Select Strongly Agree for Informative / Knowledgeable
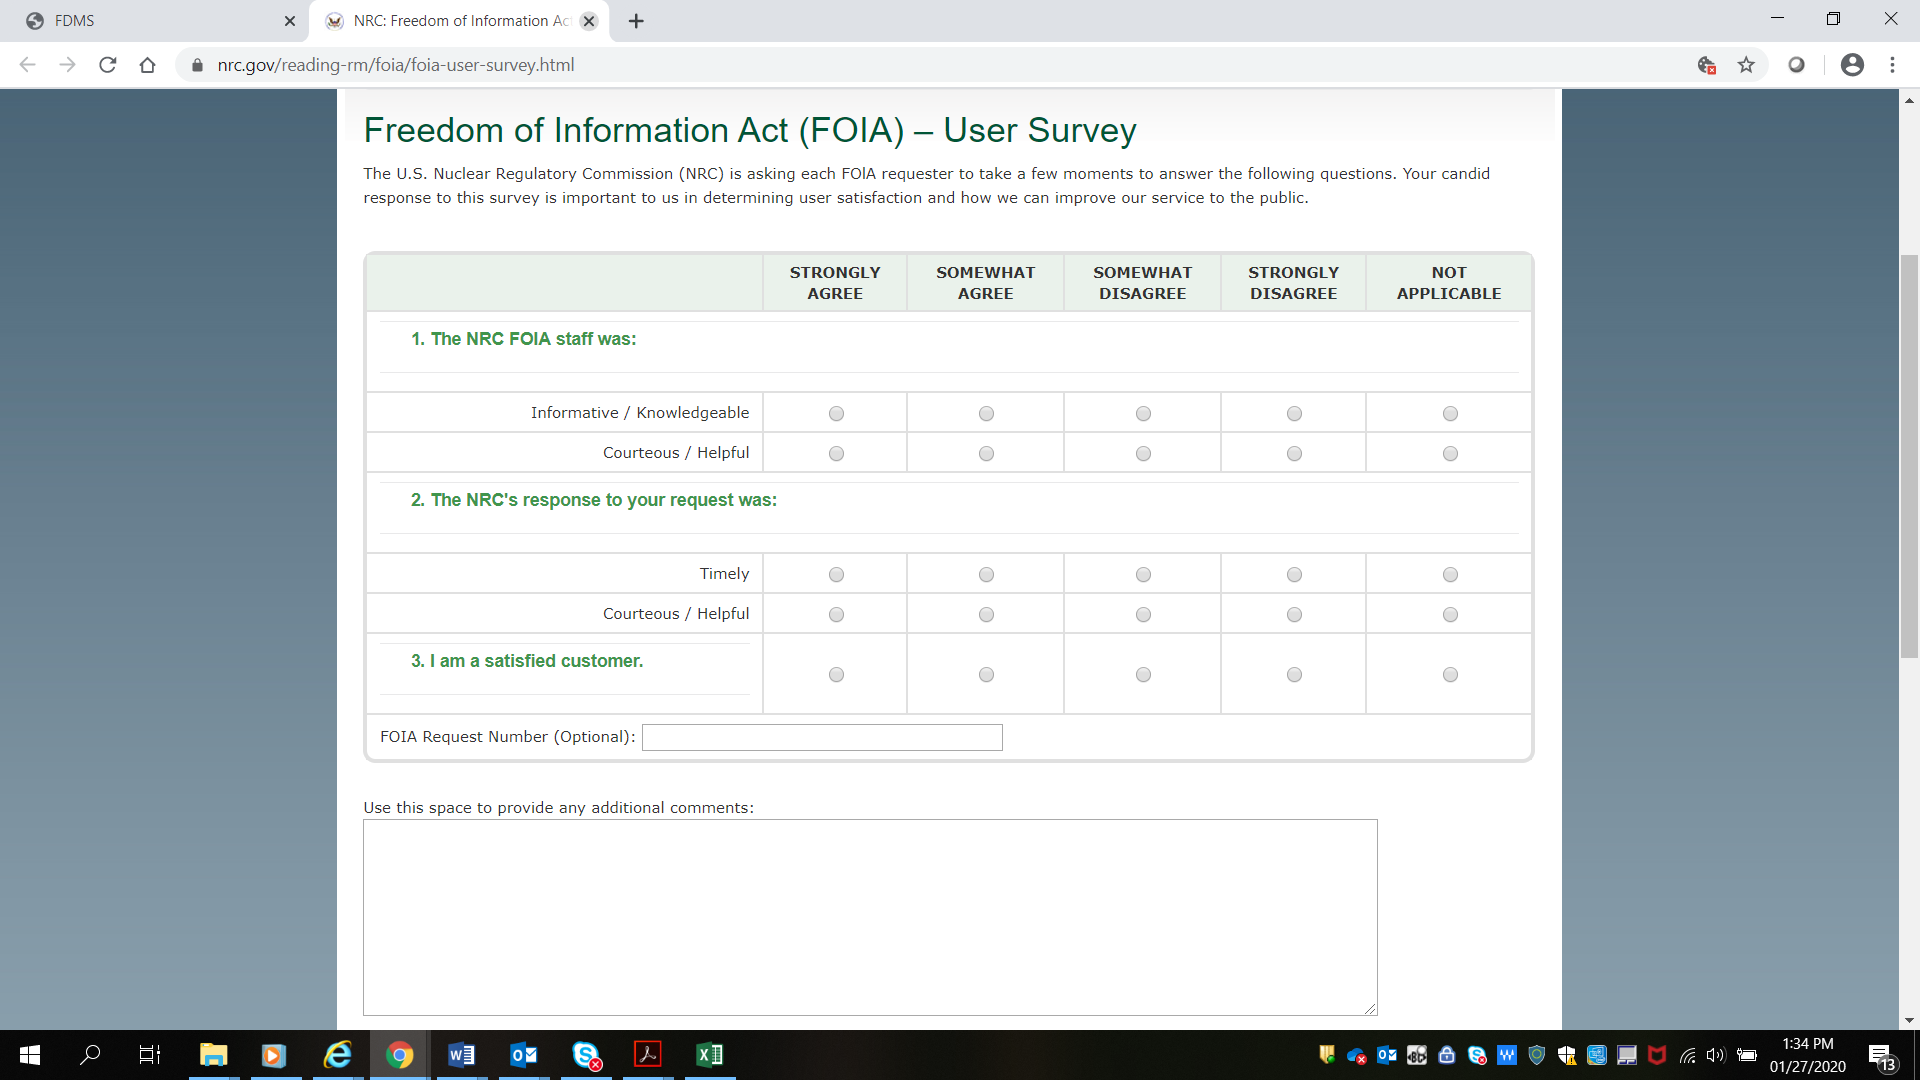Image resolution: width=1920 pixels, height=1080 pixels. click(836, 414)
